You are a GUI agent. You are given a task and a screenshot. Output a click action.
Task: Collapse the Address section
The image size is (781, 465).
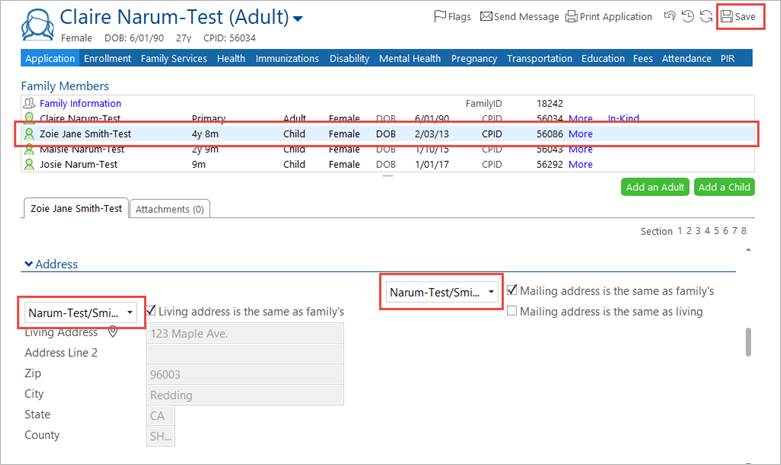point(28,265)
